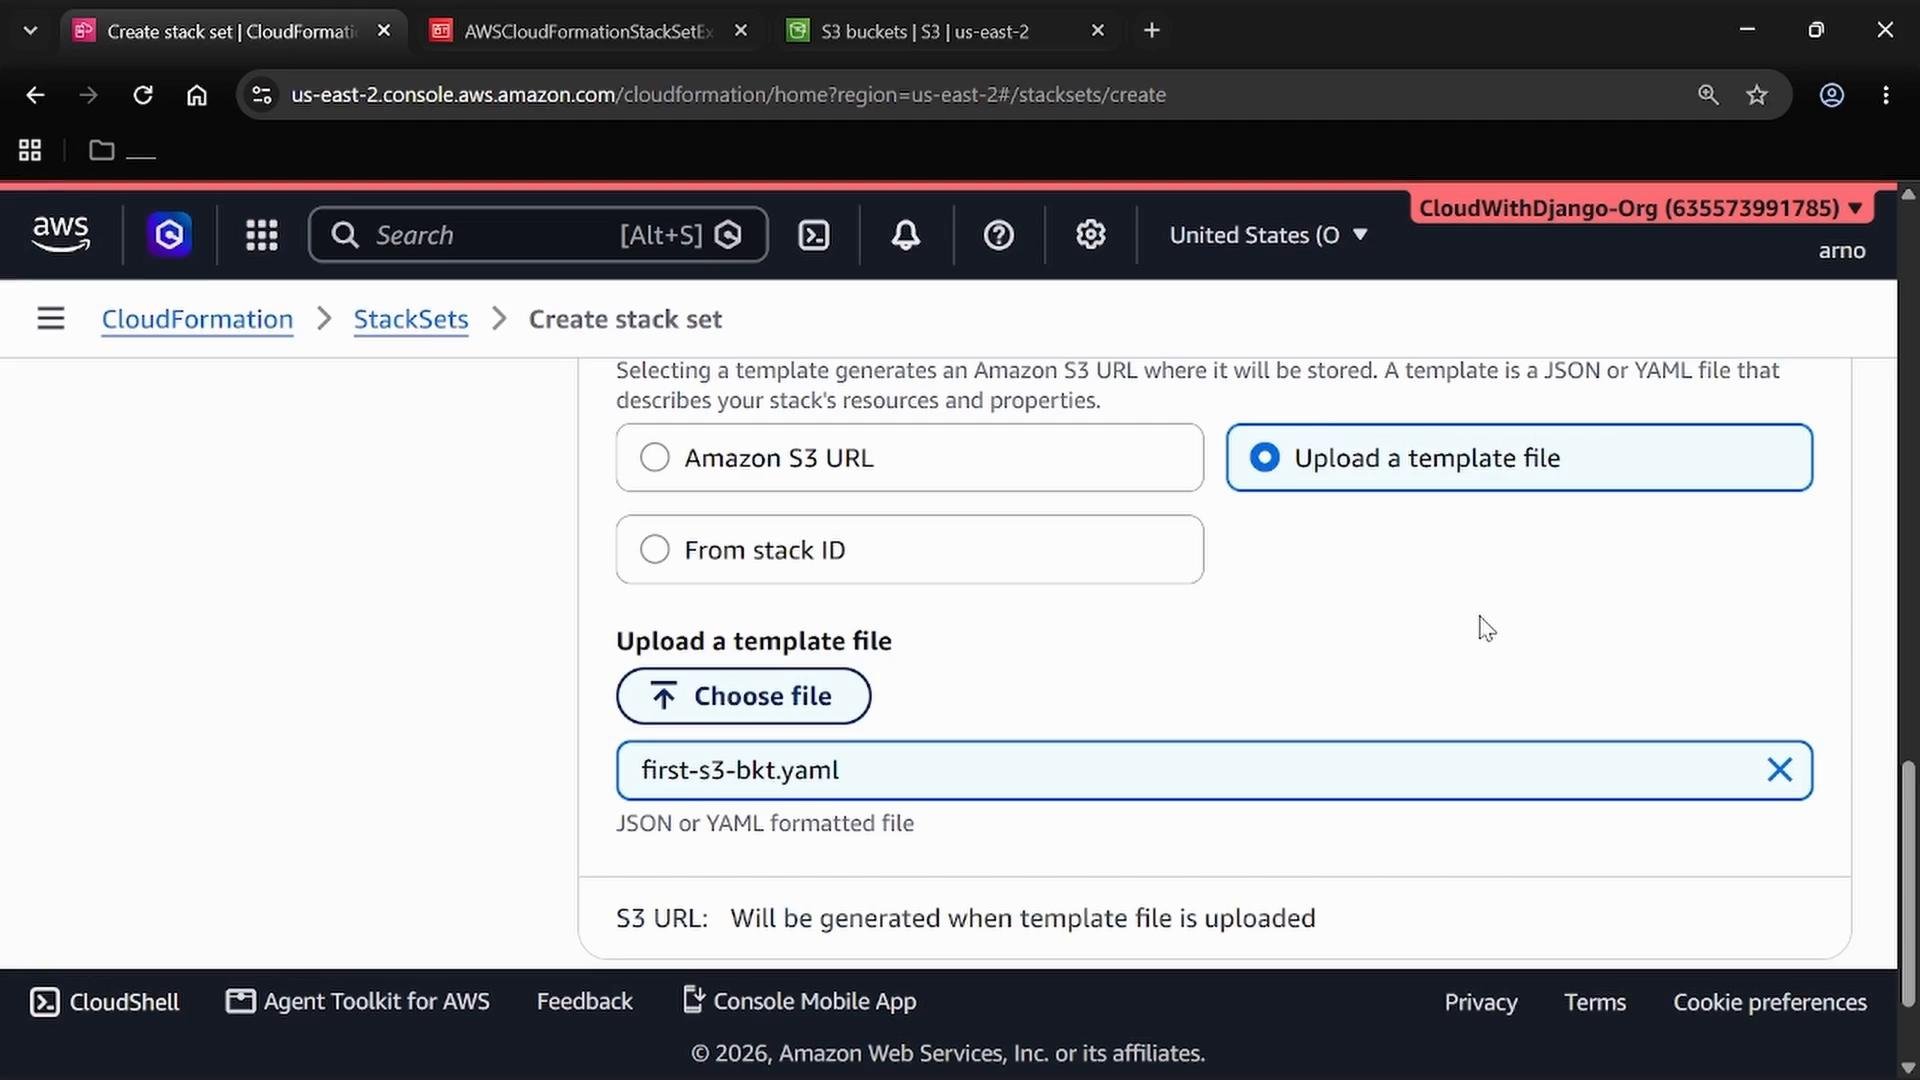Screen dimensions: 1920x1080
Task: Open the AWS services grid menu
Action: 262,235
